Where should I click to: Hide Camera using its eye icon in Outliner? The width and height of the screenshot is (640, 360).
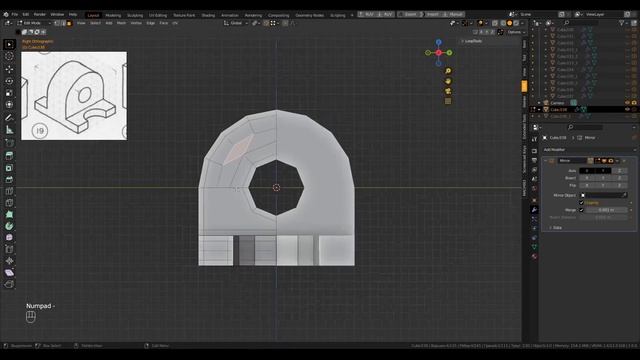point(627,103)
